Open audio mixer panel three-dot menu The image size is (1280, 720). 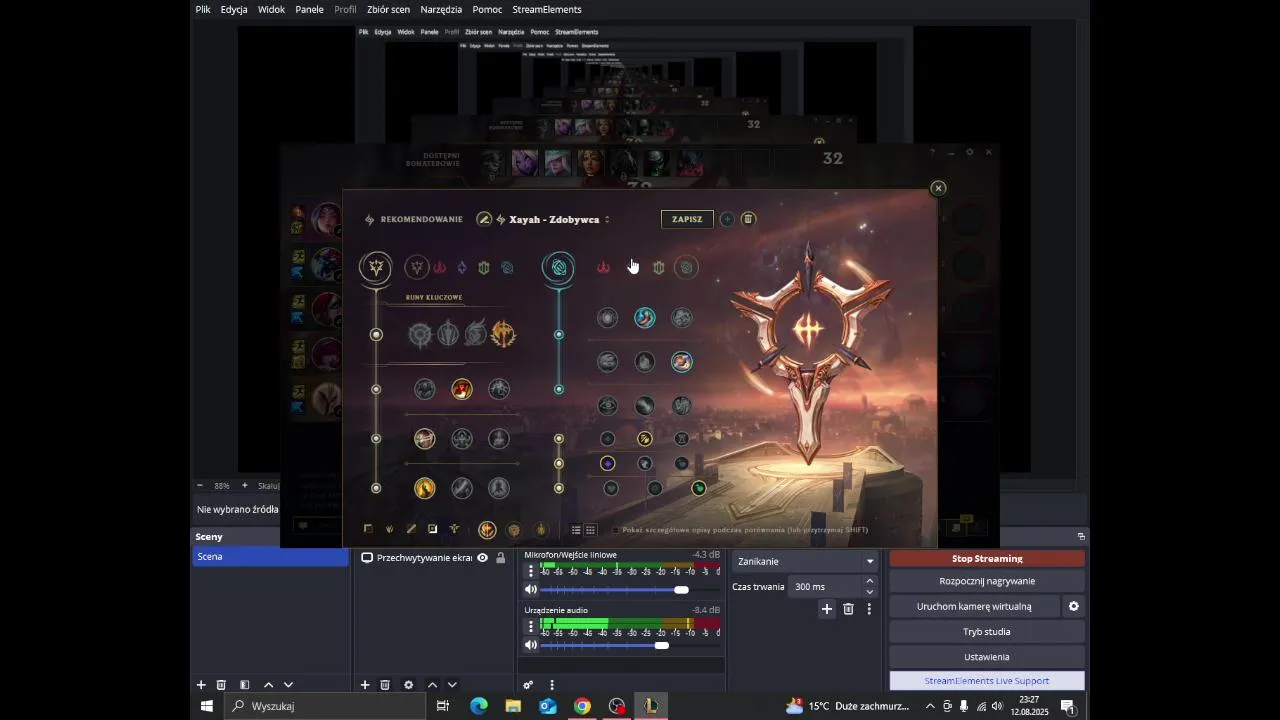(552, 685)
